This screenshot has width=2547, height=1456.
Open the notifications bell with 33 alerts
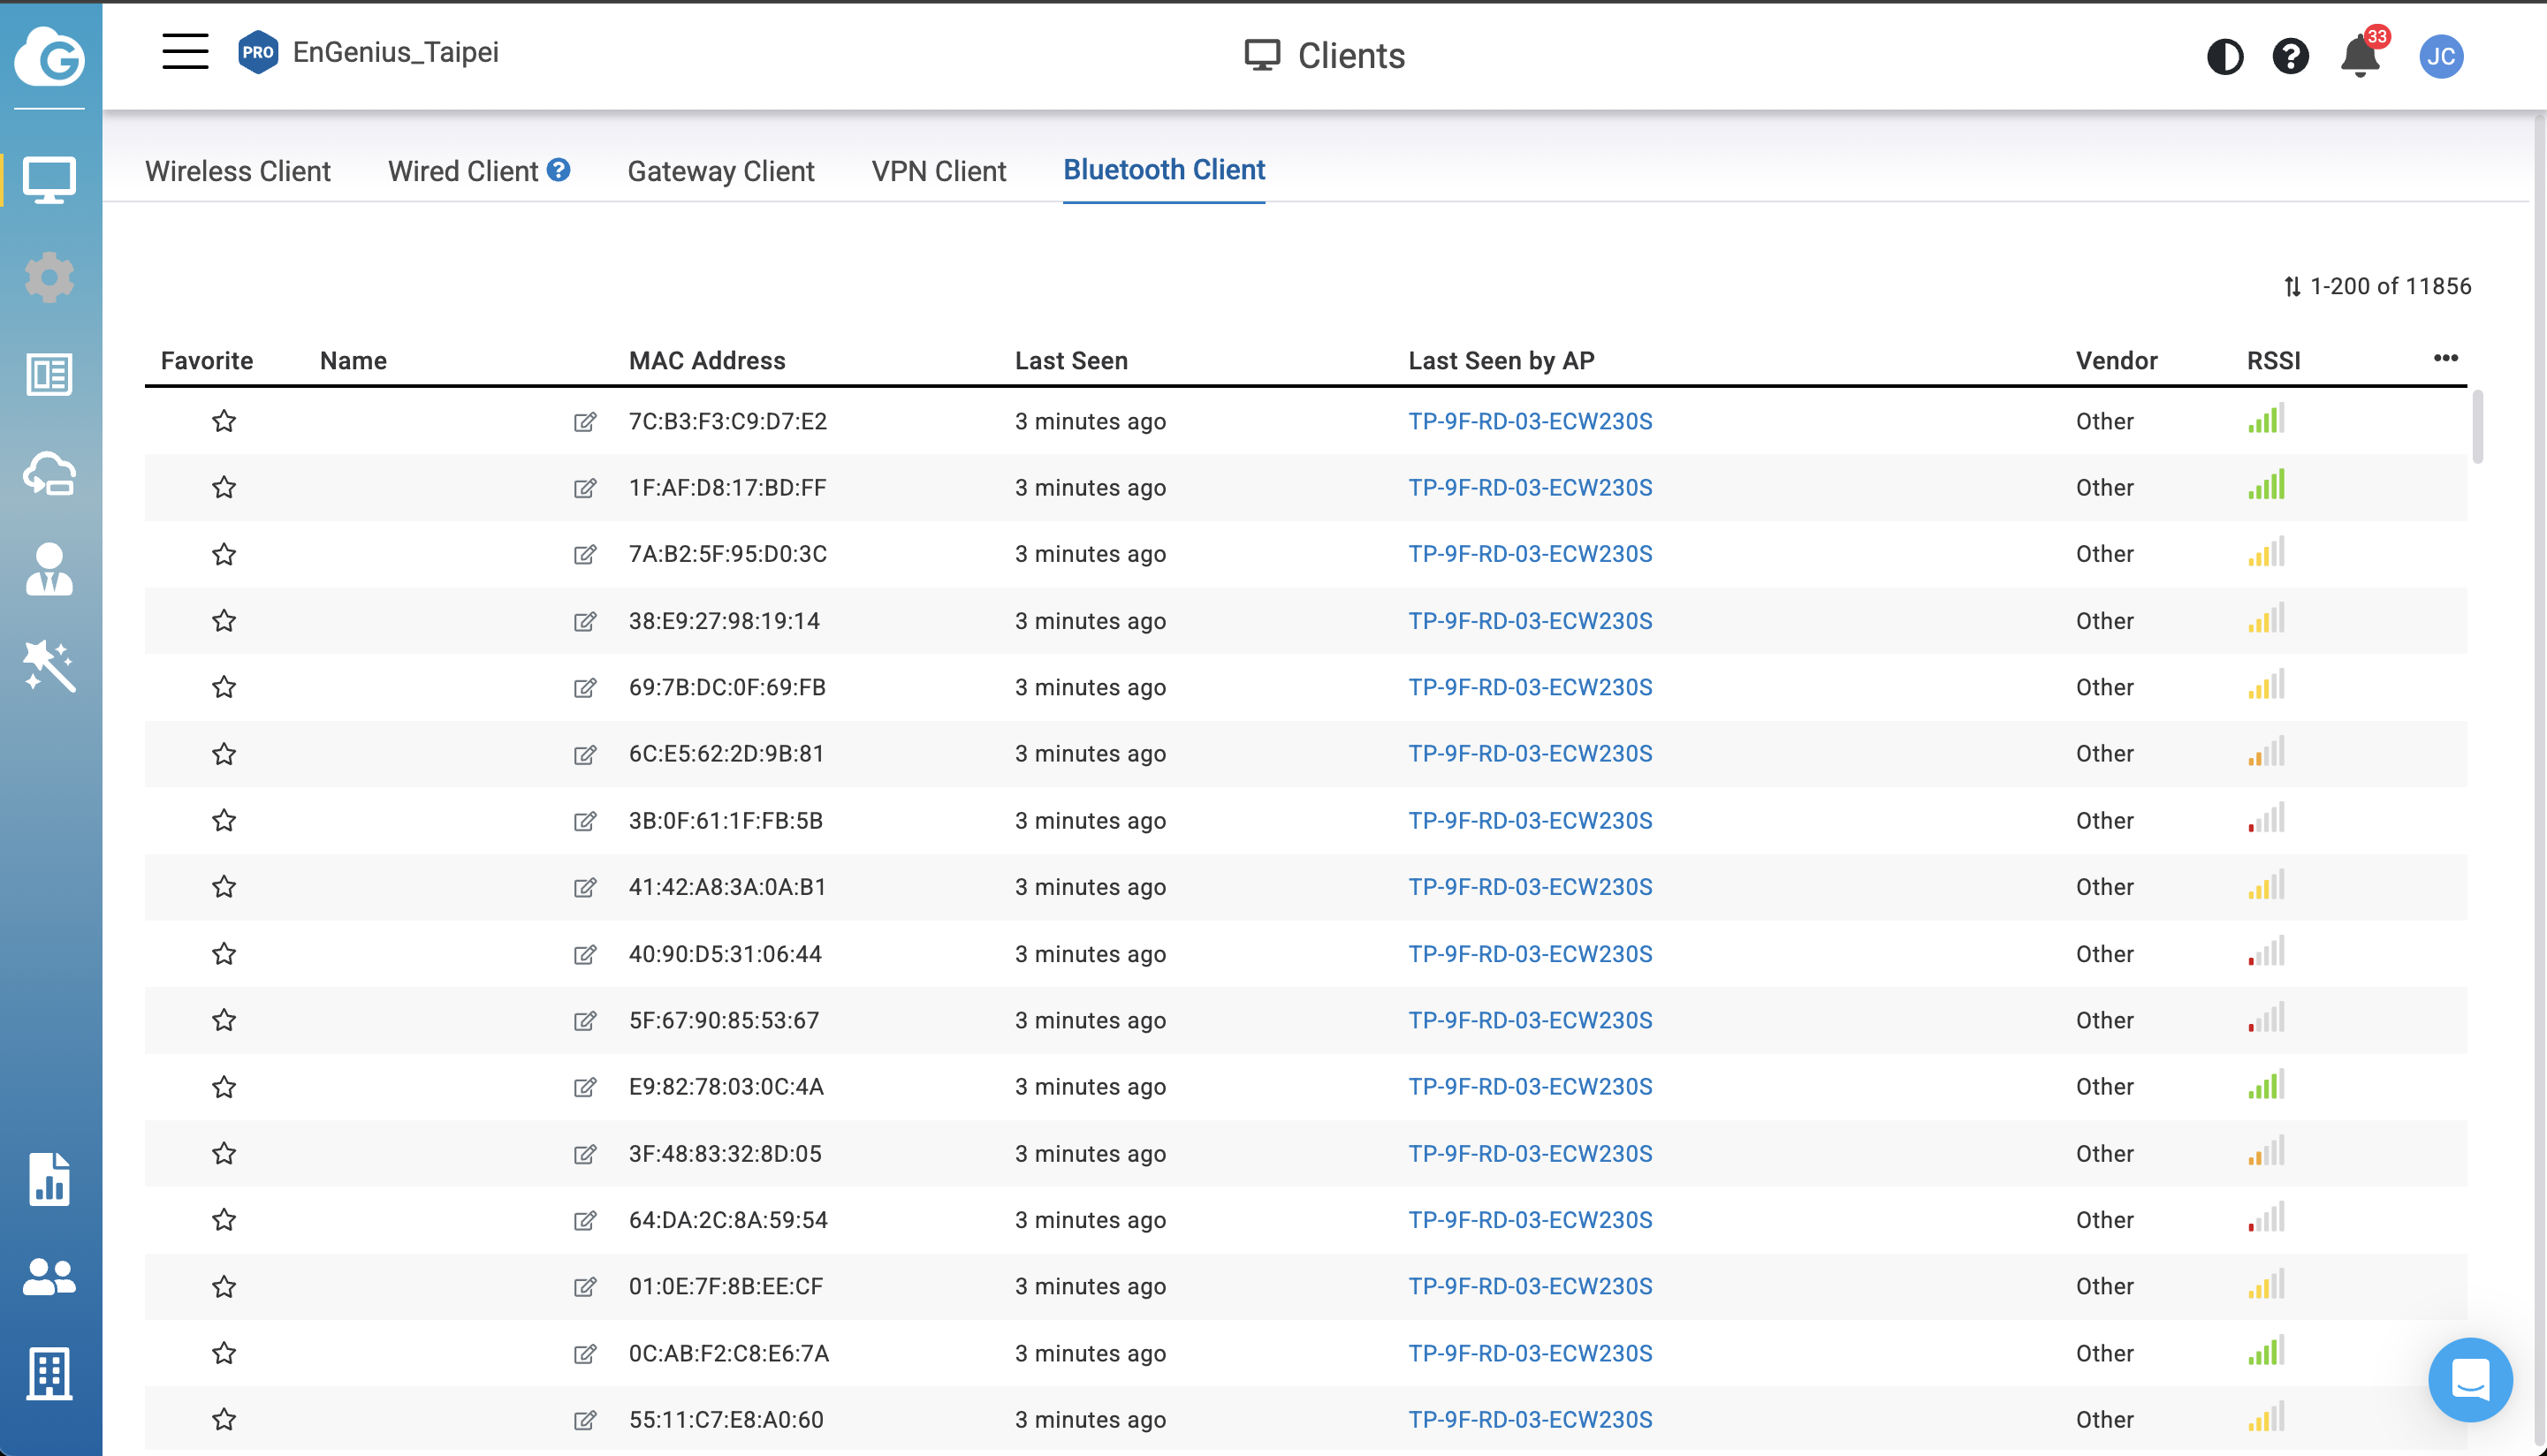pos(2360,57)
